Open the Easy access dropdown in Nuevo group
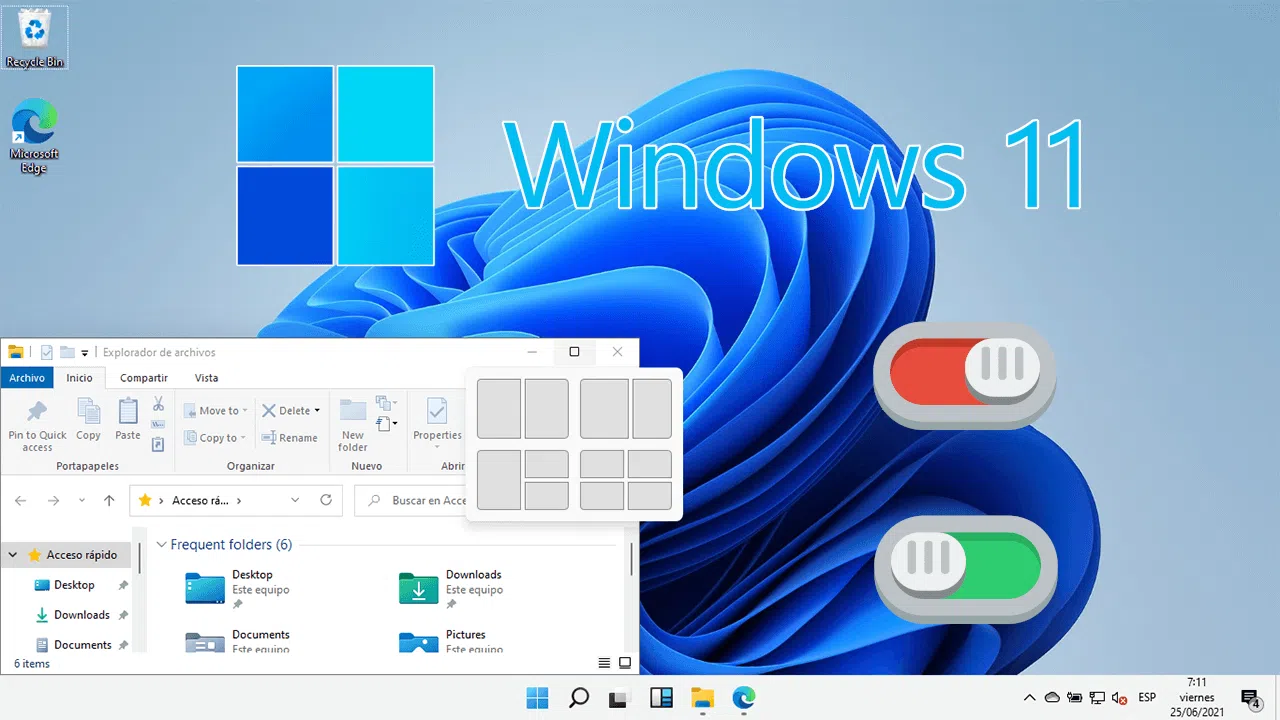The width and height of the screenshot is (1280, 720). tap(386, 425)
